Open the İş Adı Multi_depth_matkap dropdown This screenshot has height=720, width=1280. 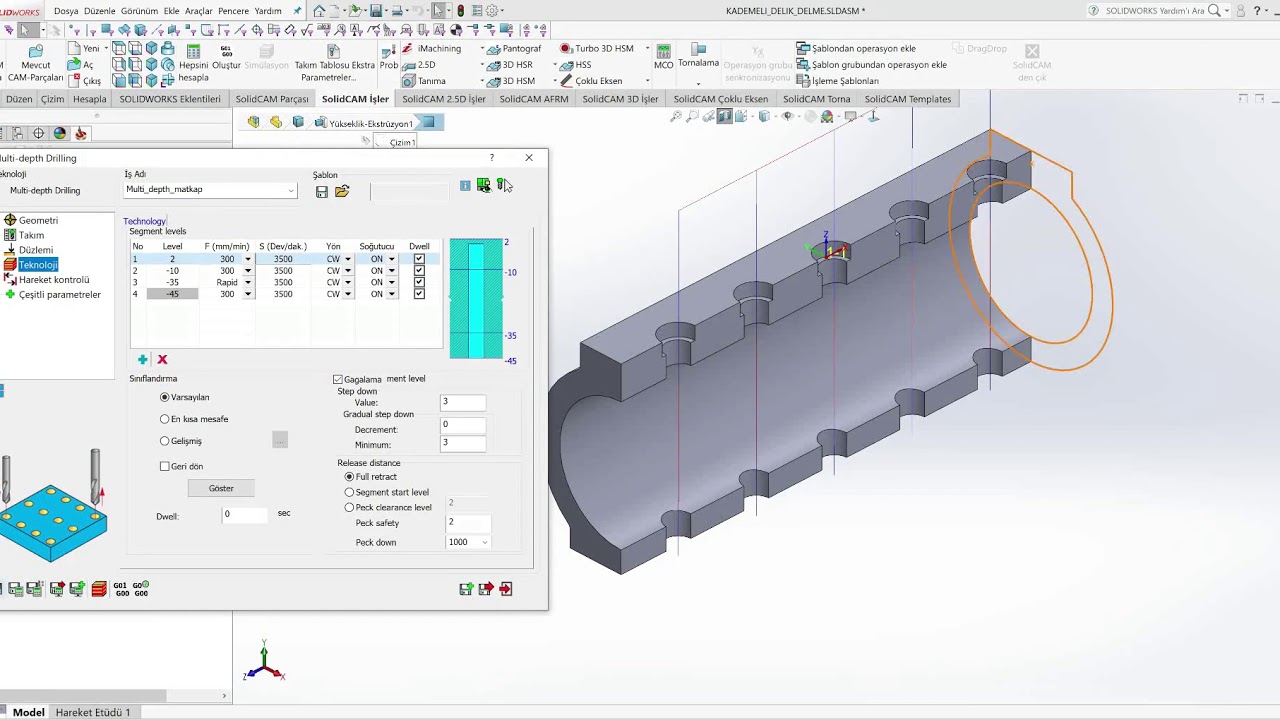tap(291, 190)
